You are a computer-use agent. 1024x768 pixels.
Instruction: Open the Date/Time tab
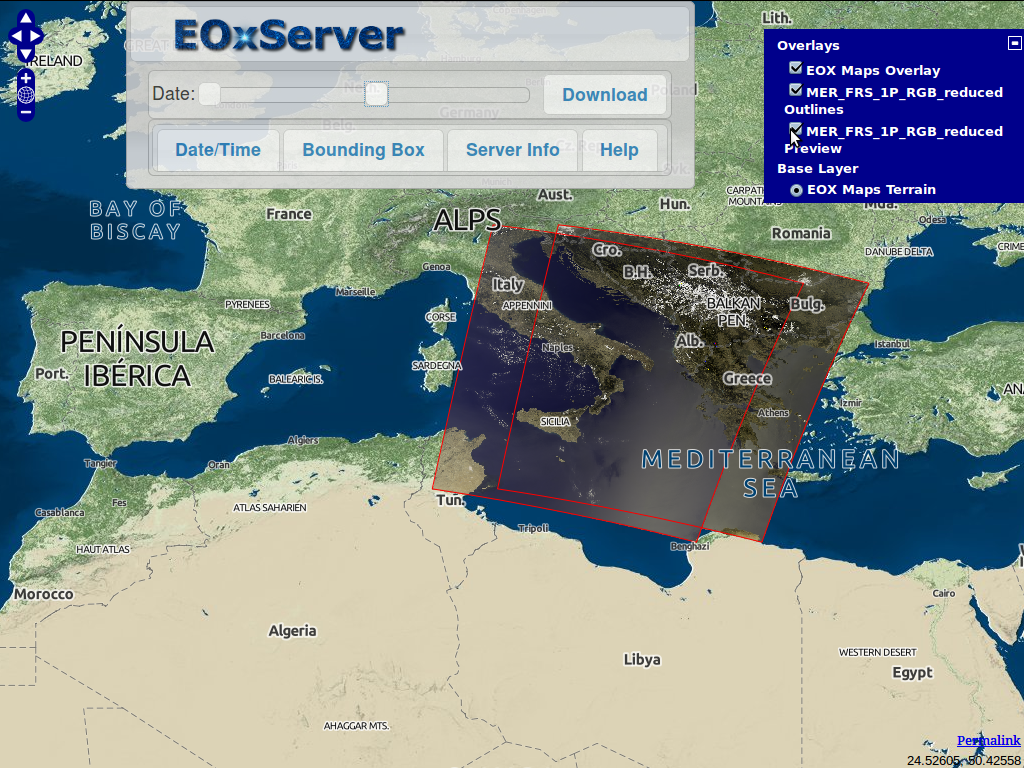tap(218, 150)
